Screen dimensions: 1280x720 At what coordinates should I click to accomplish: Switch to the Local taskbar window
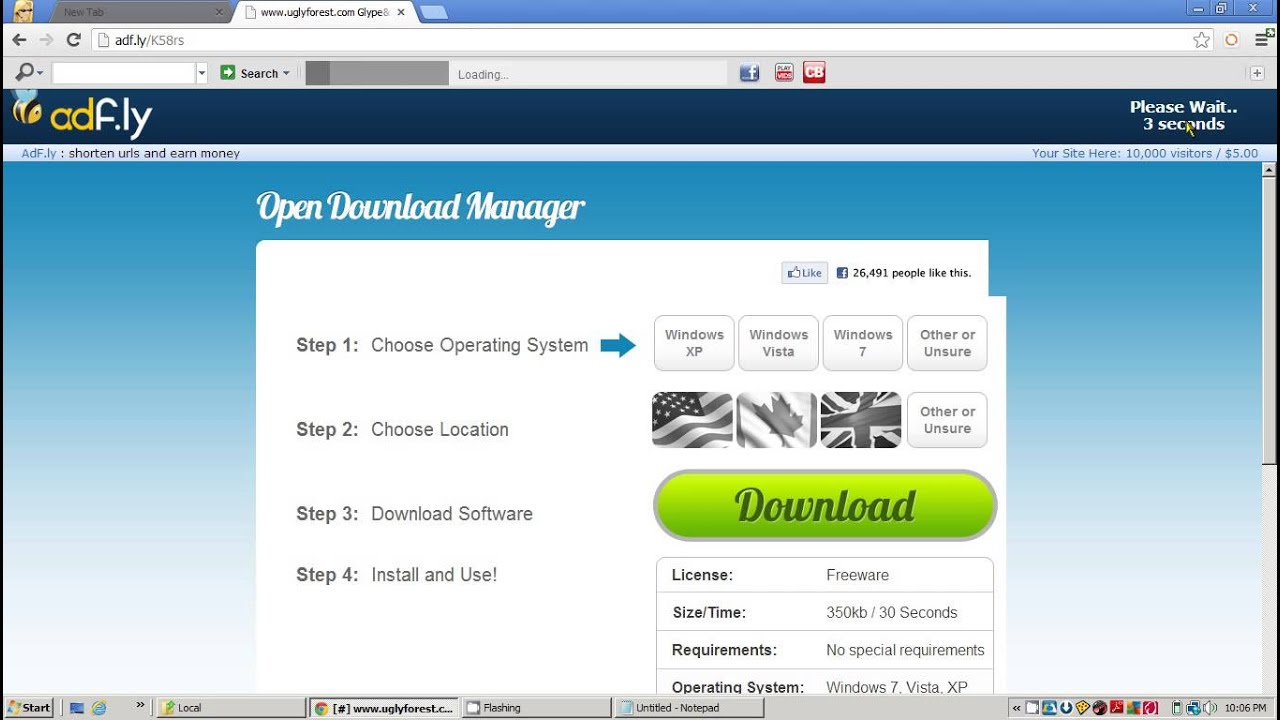pyautogui.click(x=231, y=708)
